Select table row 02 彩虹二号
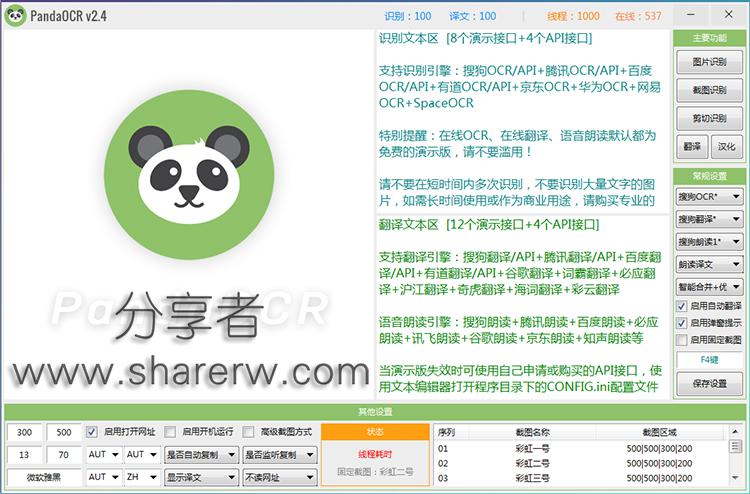 (x=580, y=463)
